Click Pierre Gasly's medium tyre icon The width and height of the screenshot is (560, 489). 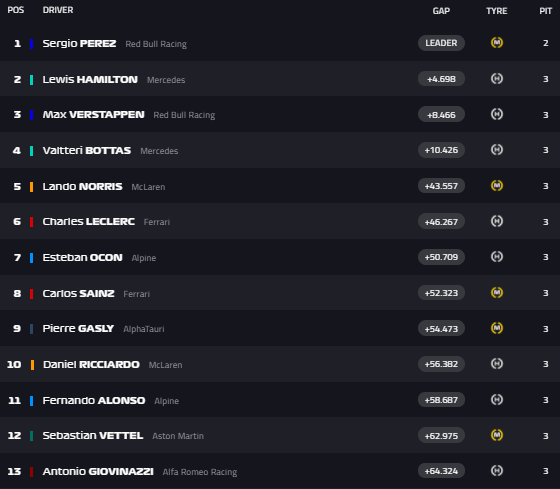point(497,328)
